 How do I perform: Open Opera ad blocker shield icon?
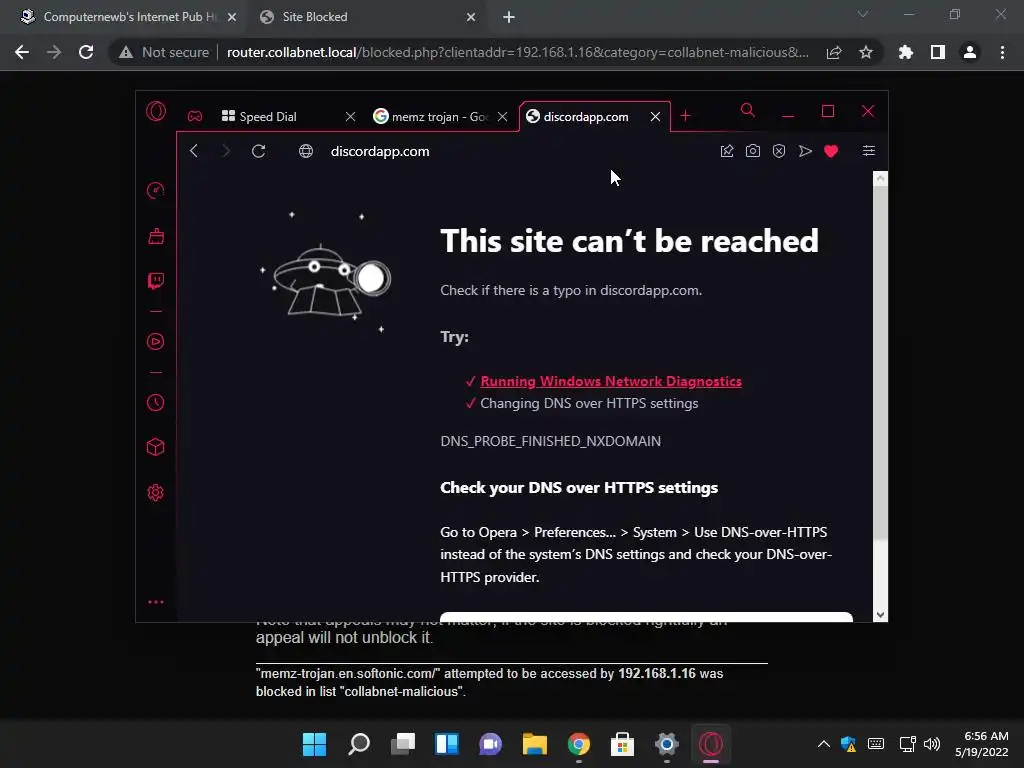point(779,151)
